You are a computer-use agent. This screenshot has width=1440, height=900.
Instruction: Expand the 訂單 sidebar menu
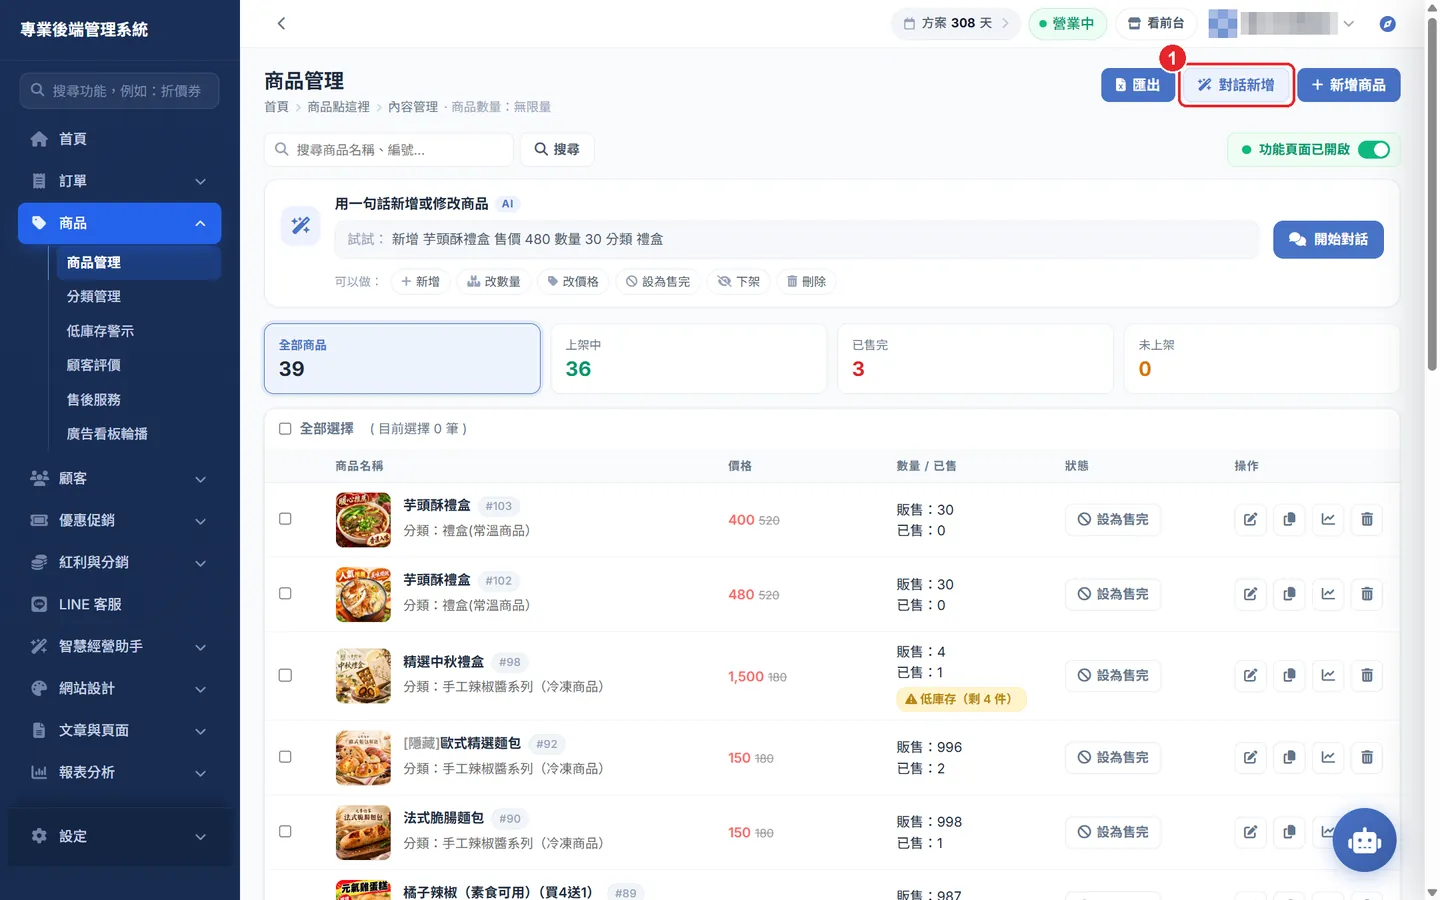tap(120, 181)
